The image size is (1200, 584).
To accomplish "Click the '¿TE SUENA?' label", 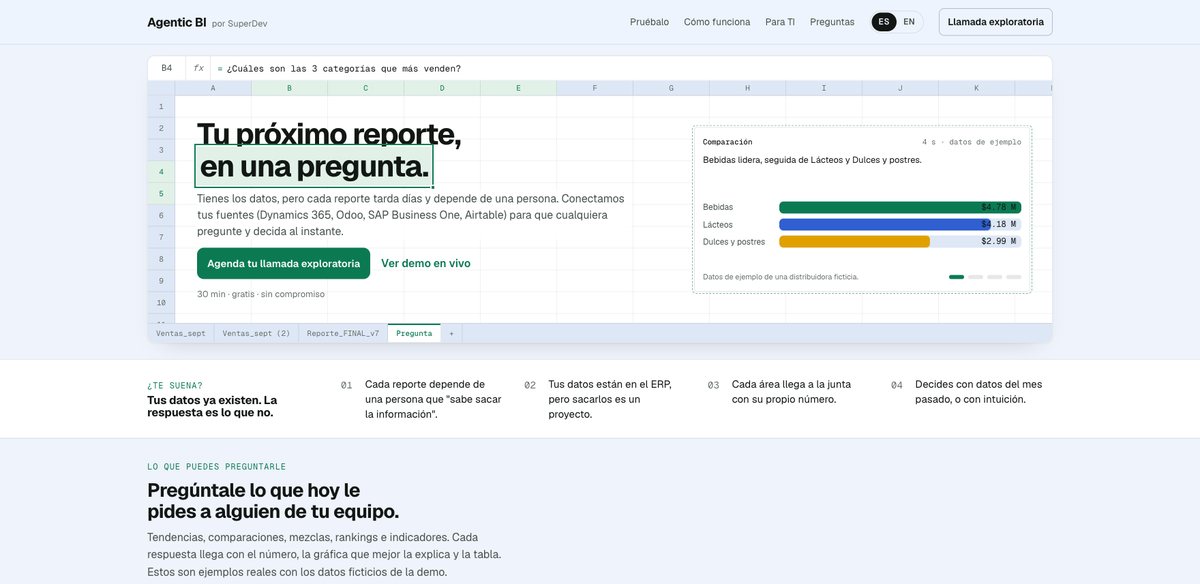I will click(x=175, y=385).
